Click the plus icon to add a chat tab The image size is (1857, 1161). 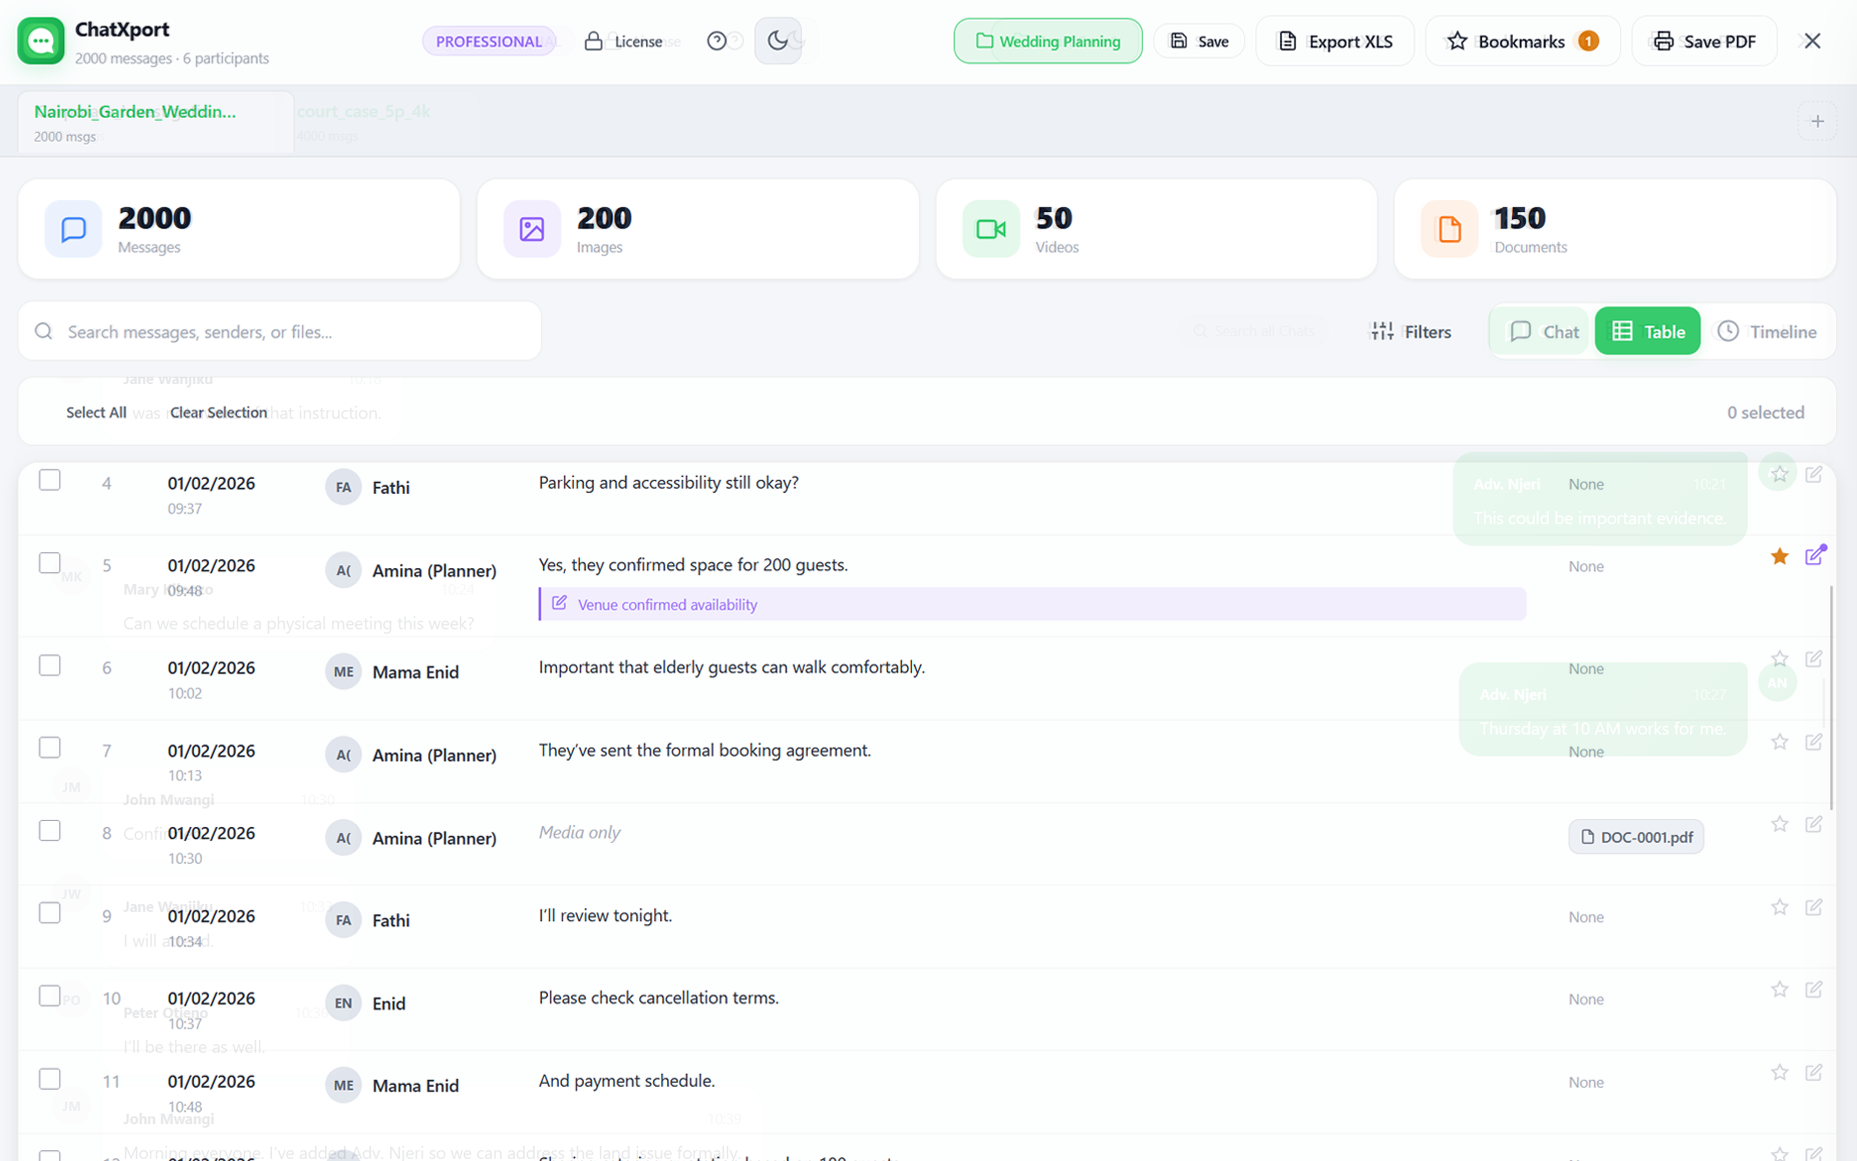point(1816,122)
